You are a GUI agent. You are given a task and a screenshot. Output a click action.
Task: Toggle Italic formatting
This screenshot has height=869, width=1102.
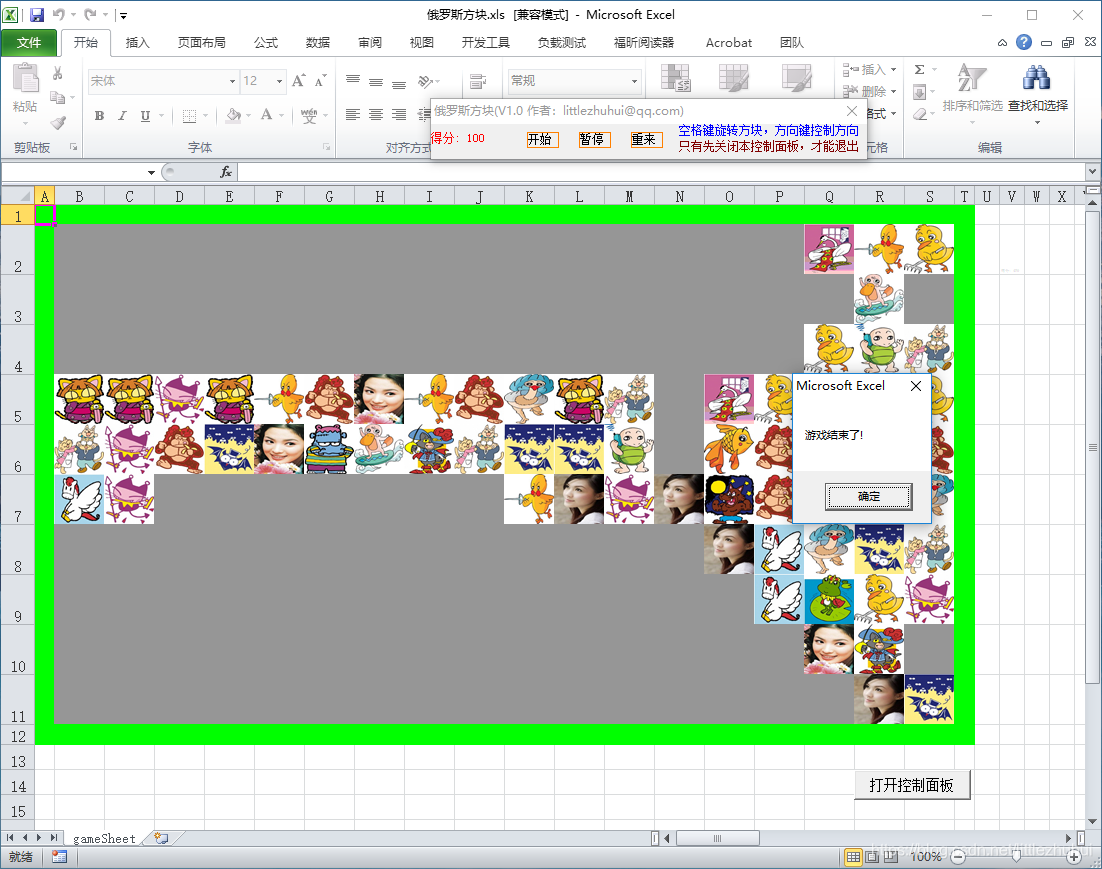coord(122,116)
